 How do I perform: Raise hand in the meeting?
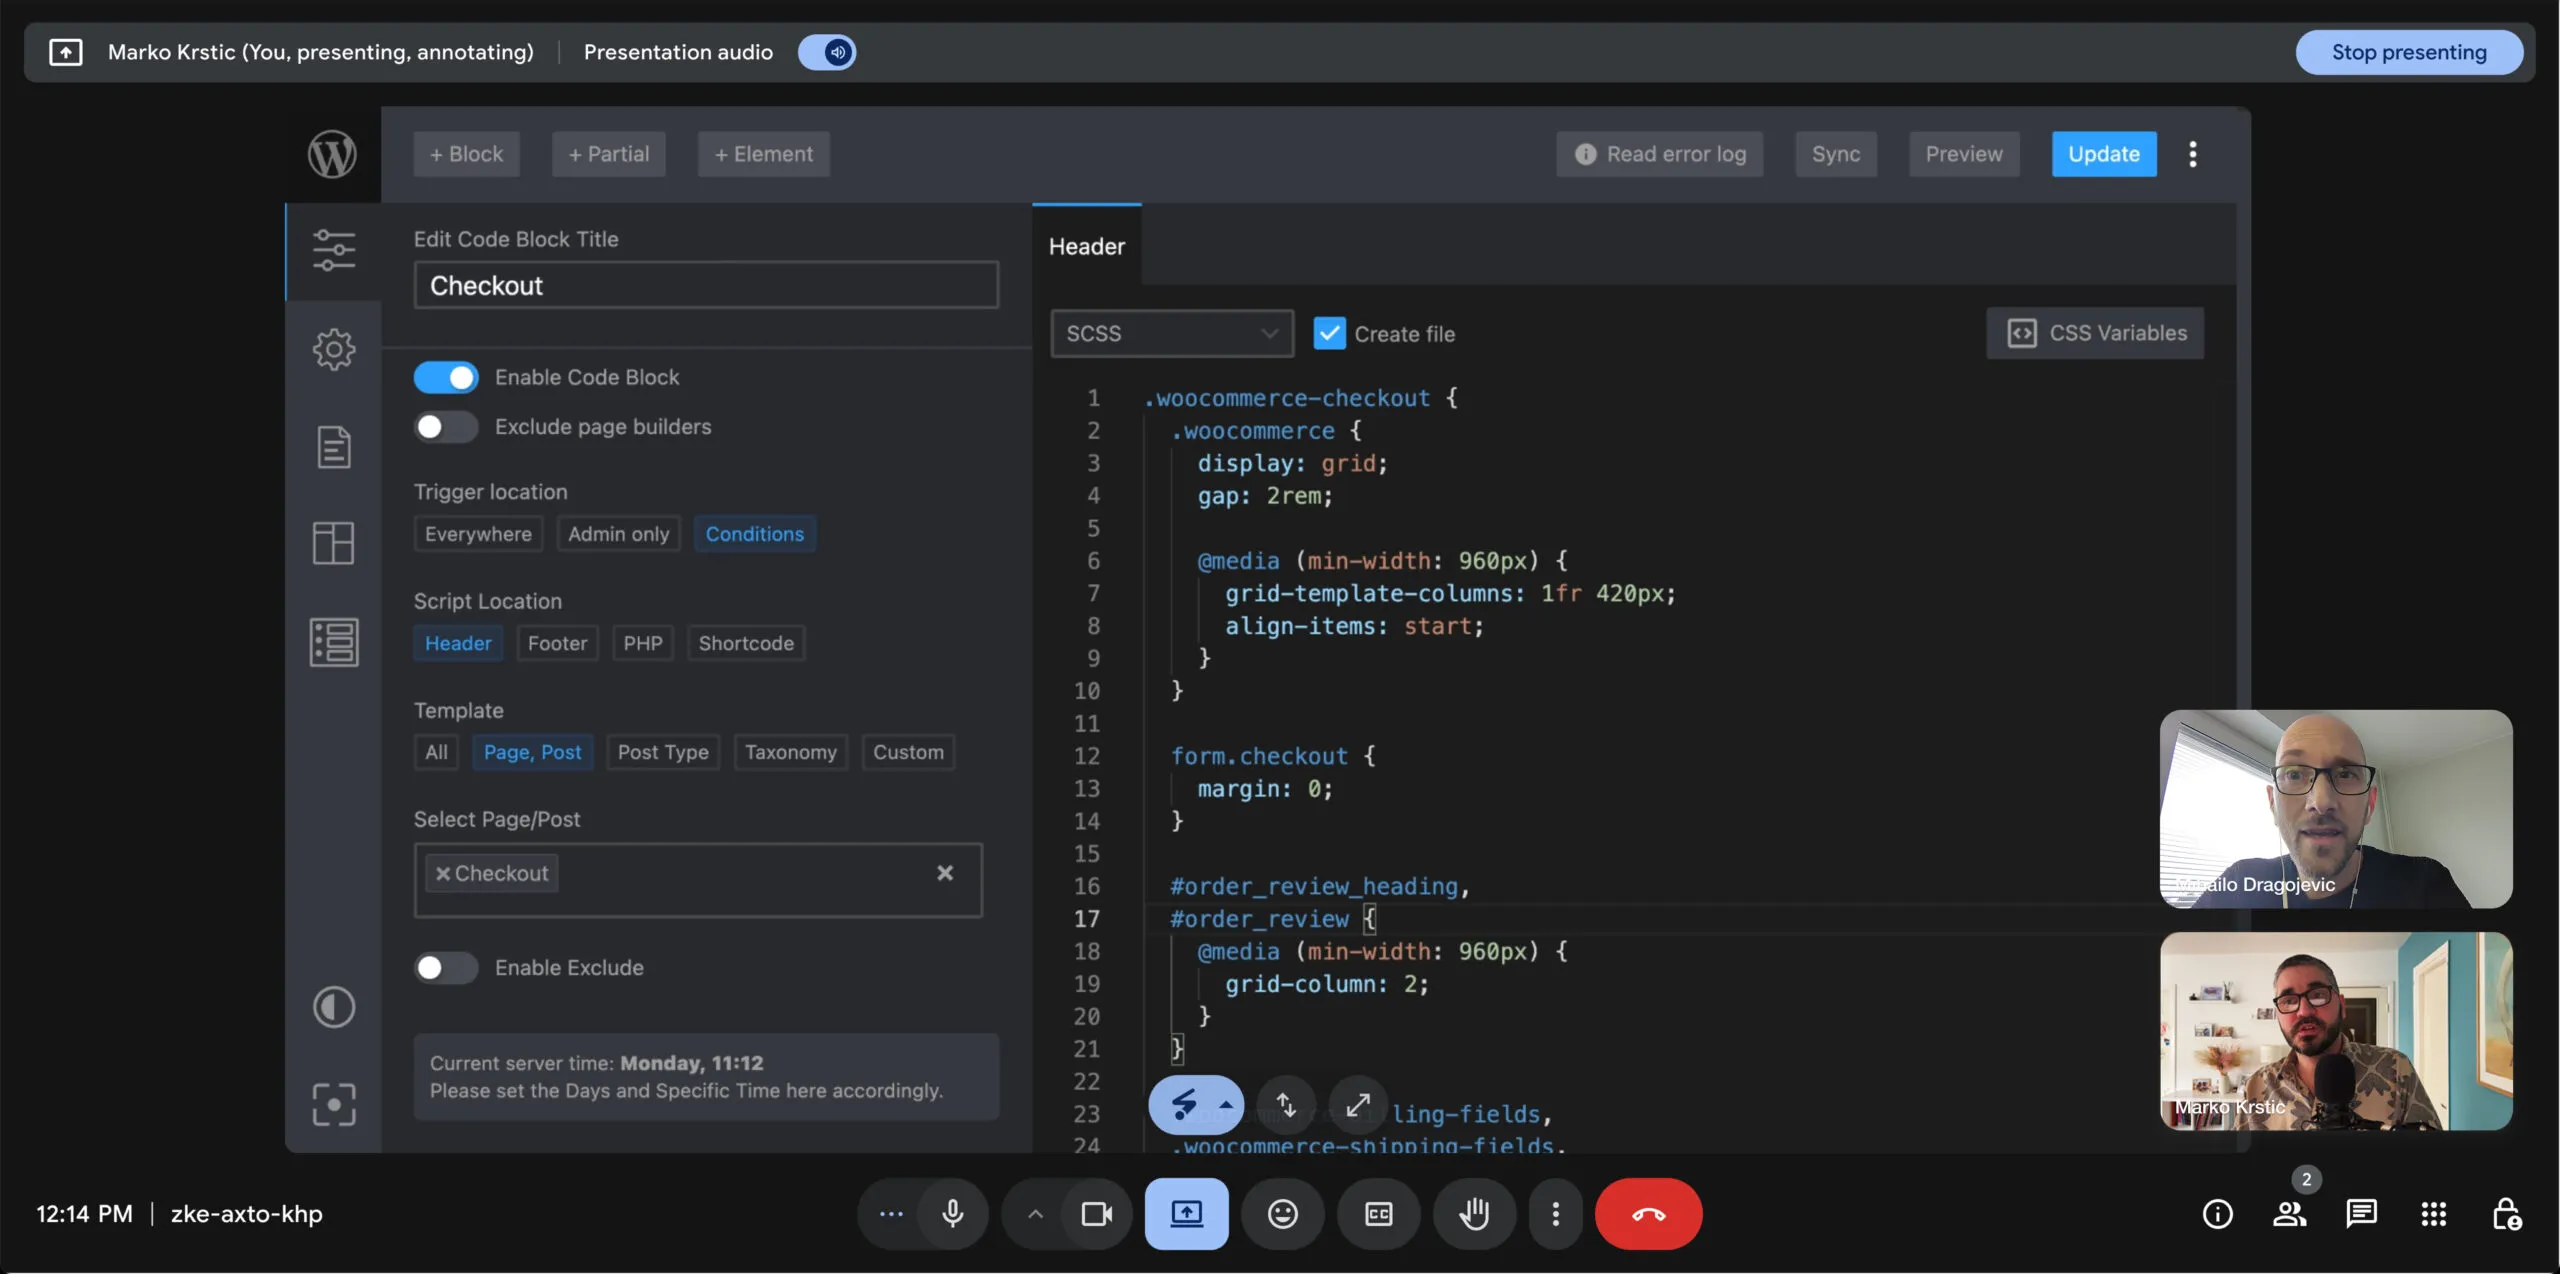pyautogui.click(x=1474, y=1213)
